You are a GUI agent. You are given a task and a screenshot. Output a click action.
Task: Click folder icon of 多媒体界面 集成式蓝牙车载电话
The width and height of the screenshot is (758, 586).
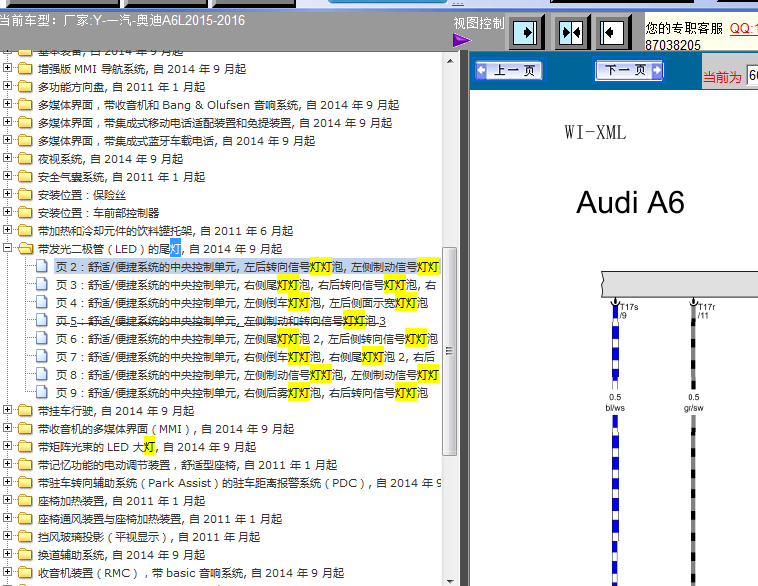coord(25,140)
